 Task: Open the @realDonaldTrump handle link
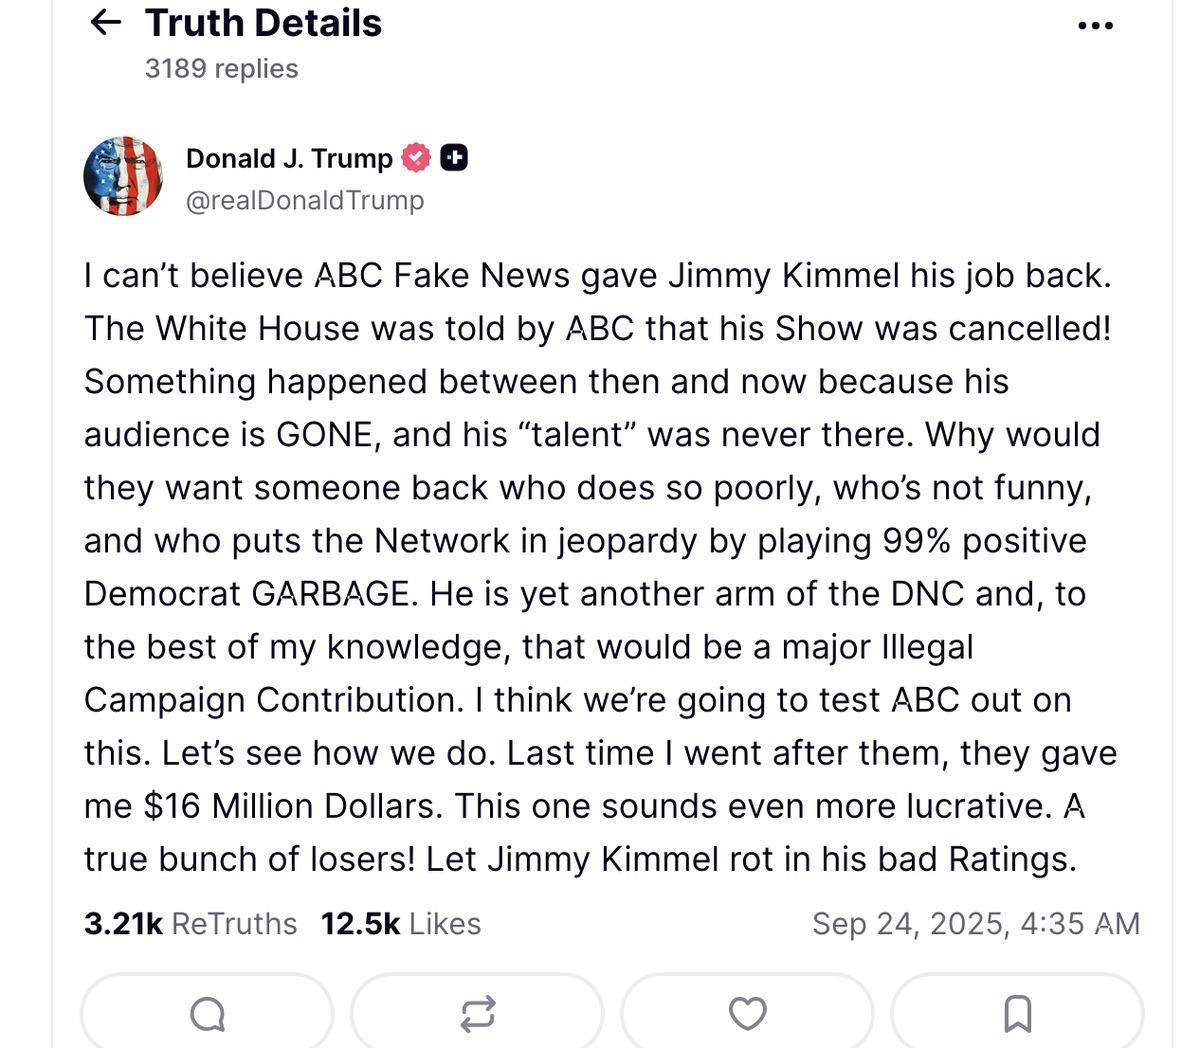click(305, 200)
